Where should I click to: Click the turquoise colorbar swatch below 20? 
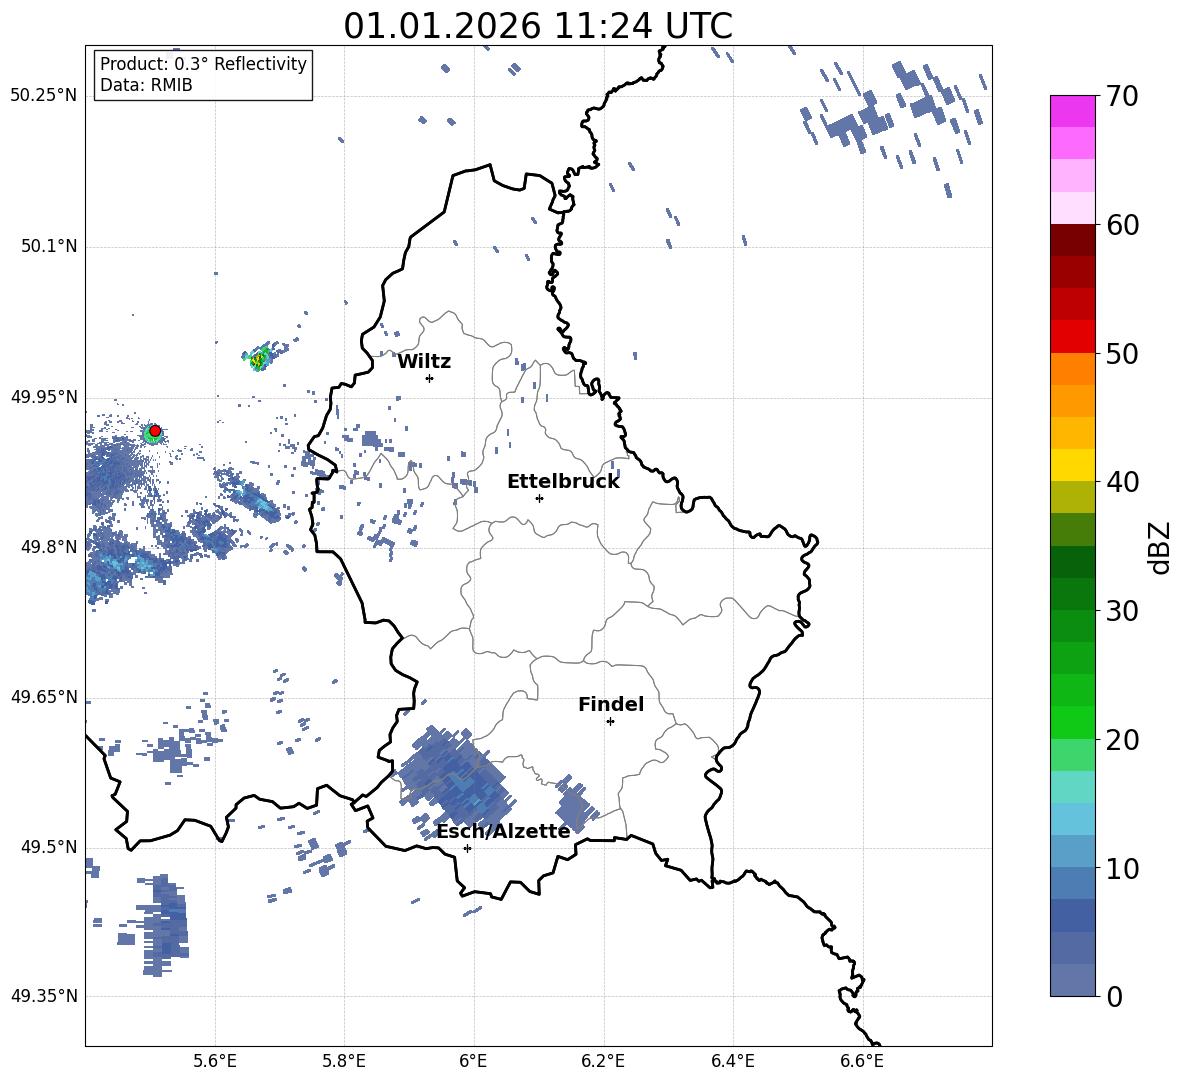1072,787
